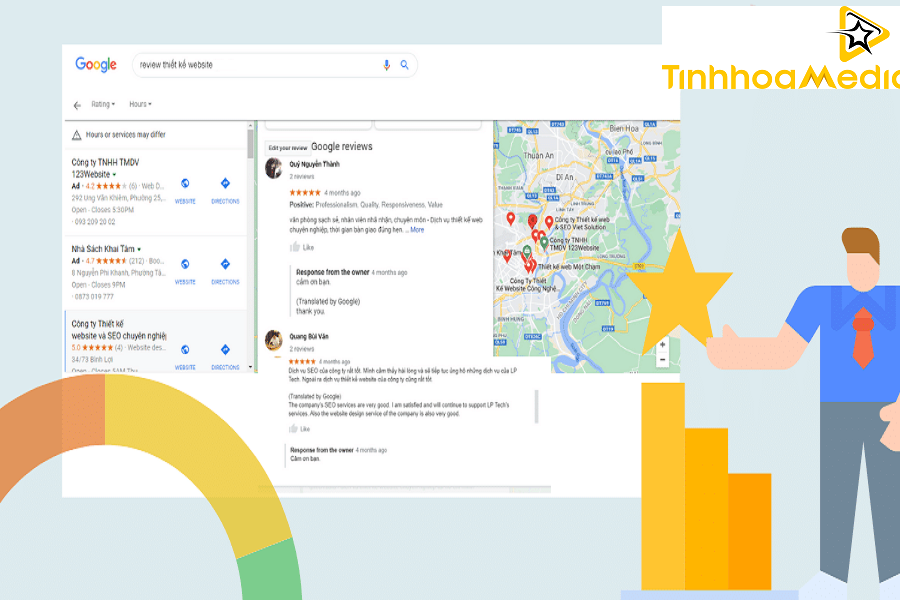Click the Google reviews heading
Image resolution: width=900 pixels, height=600 pixels.
(x=342, y=147)
